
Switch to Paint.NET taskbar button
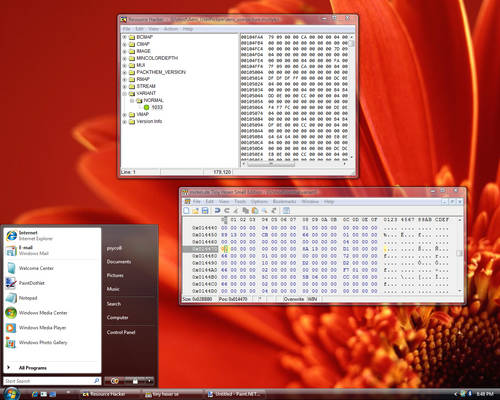(235, 394)
